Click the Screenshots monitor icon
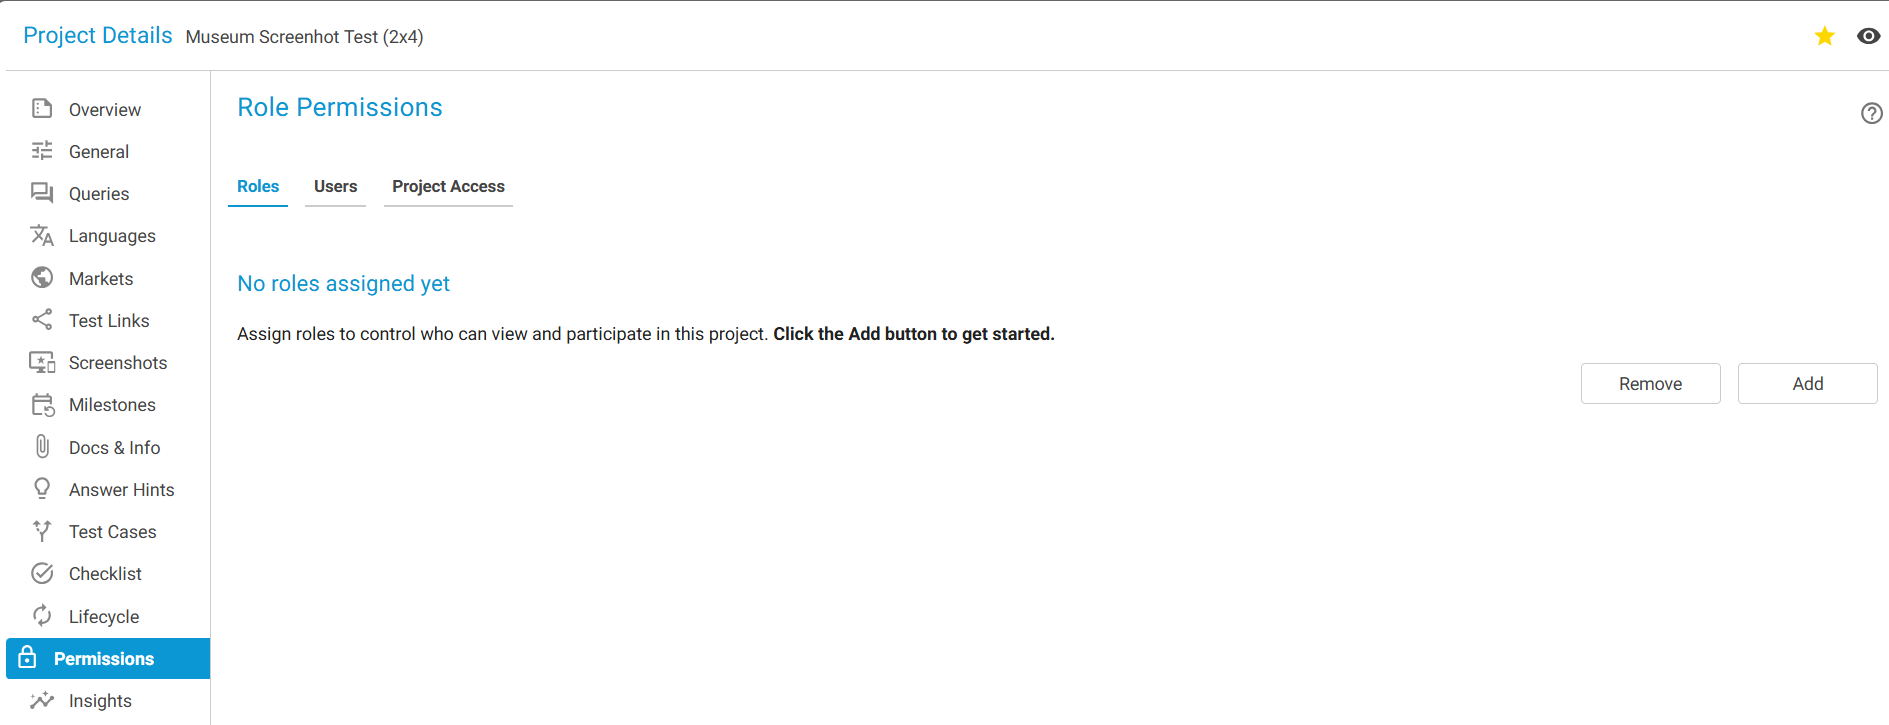The width and height of the screenshot is (1889, 725). [x=42, y=362]
